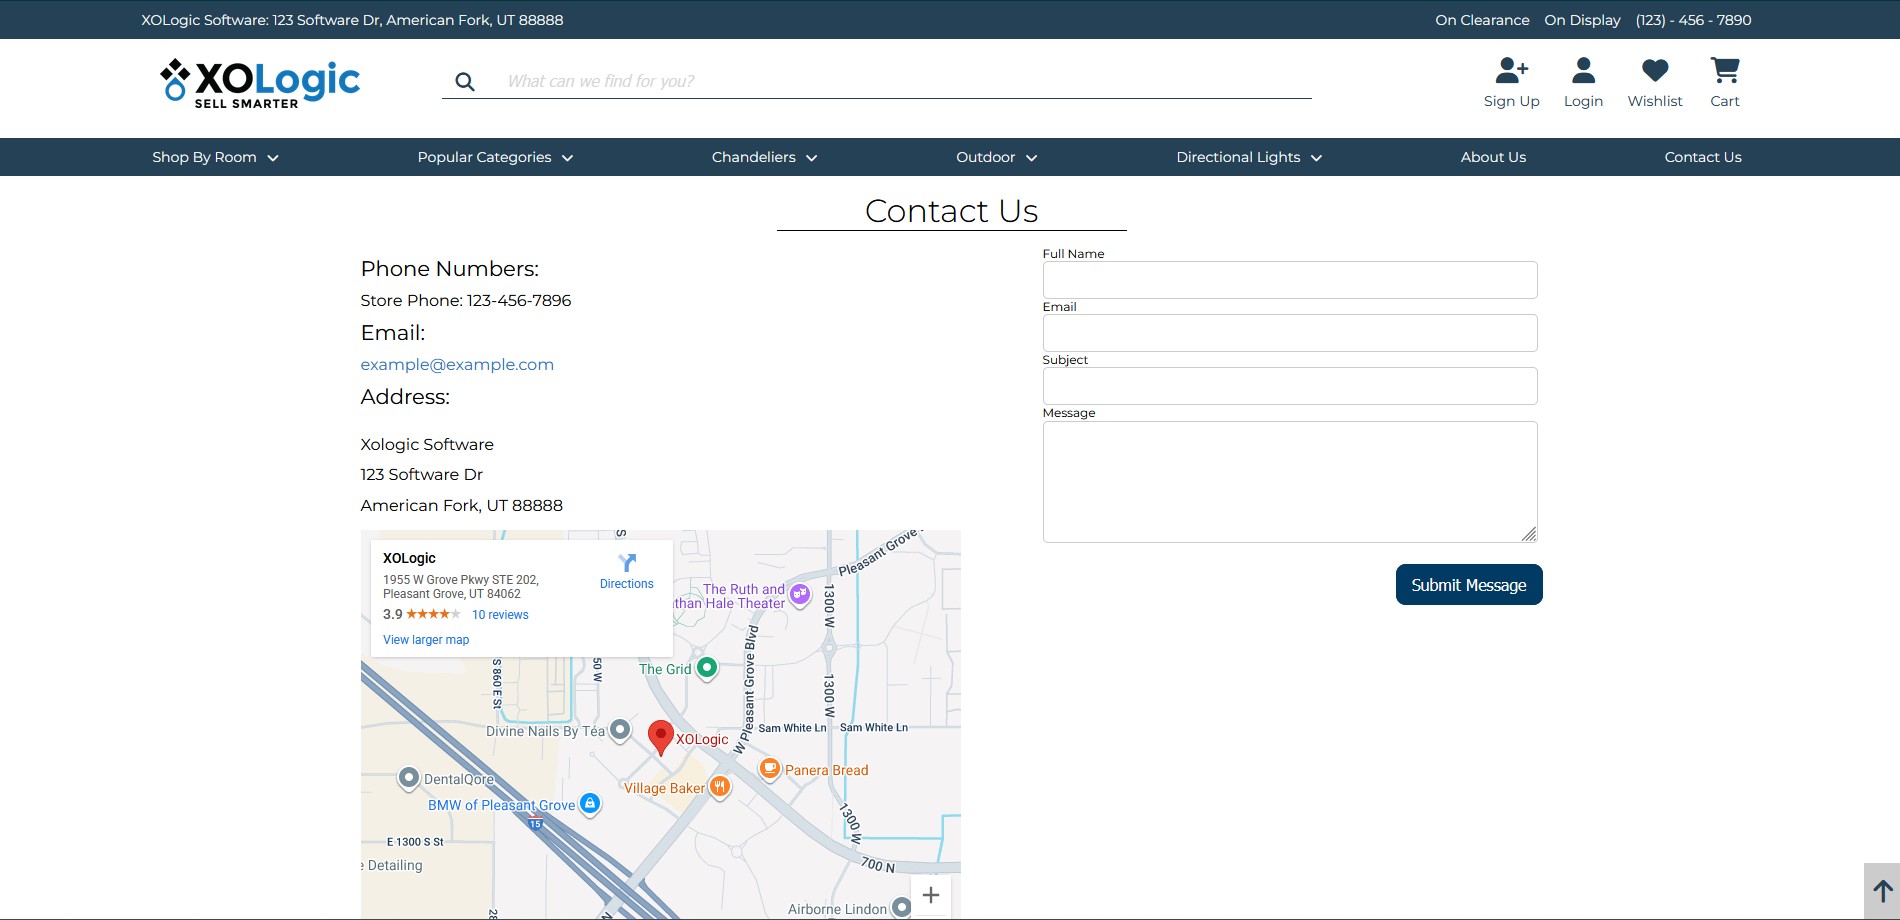Click the Full Name field
The width and height of the screenshot is (1900, 920).
point(1290,280)
